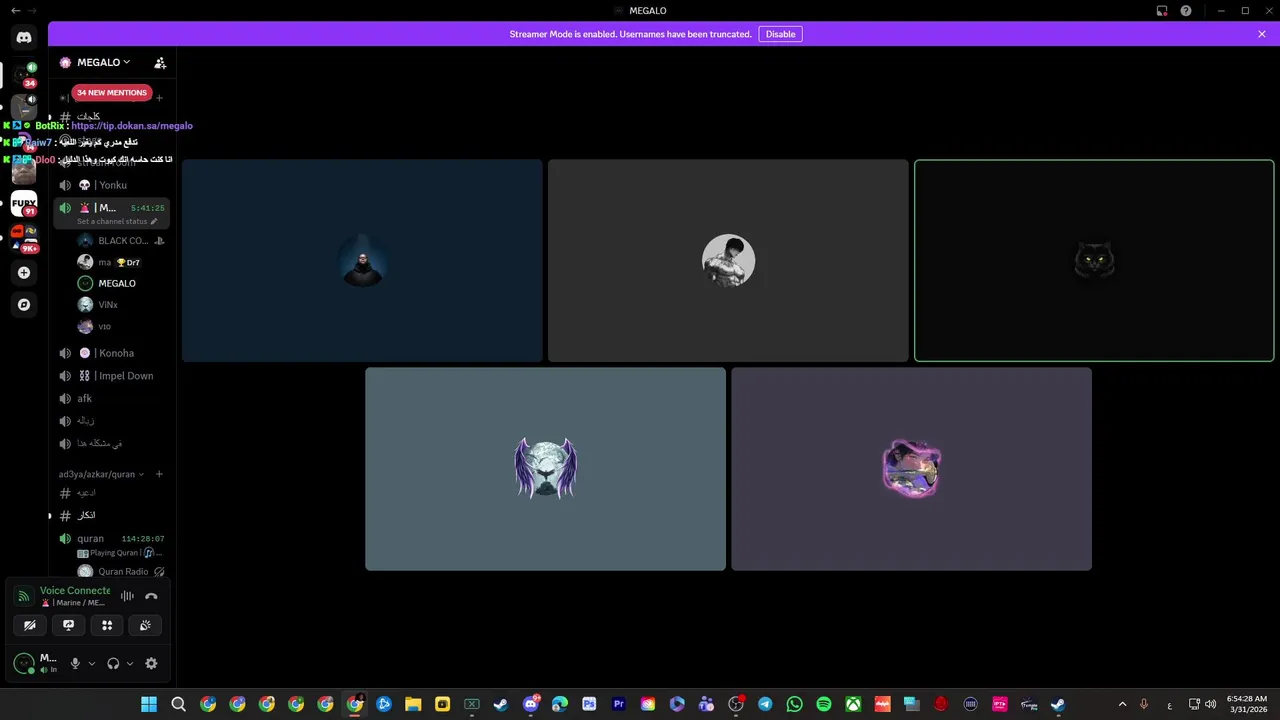Open Spotify from the taskbar
1280x720 pixels.
click(823, 704)
